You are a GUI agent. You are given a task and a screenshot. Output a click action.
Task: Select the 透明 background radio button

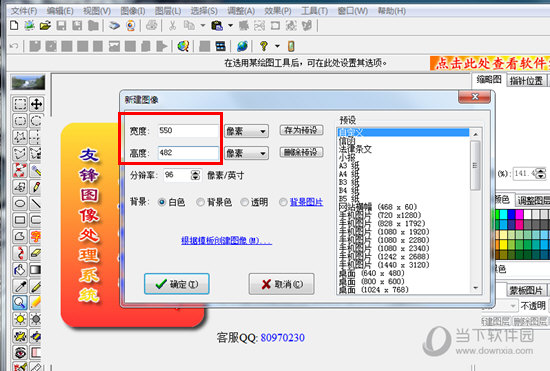click(244, 202)
